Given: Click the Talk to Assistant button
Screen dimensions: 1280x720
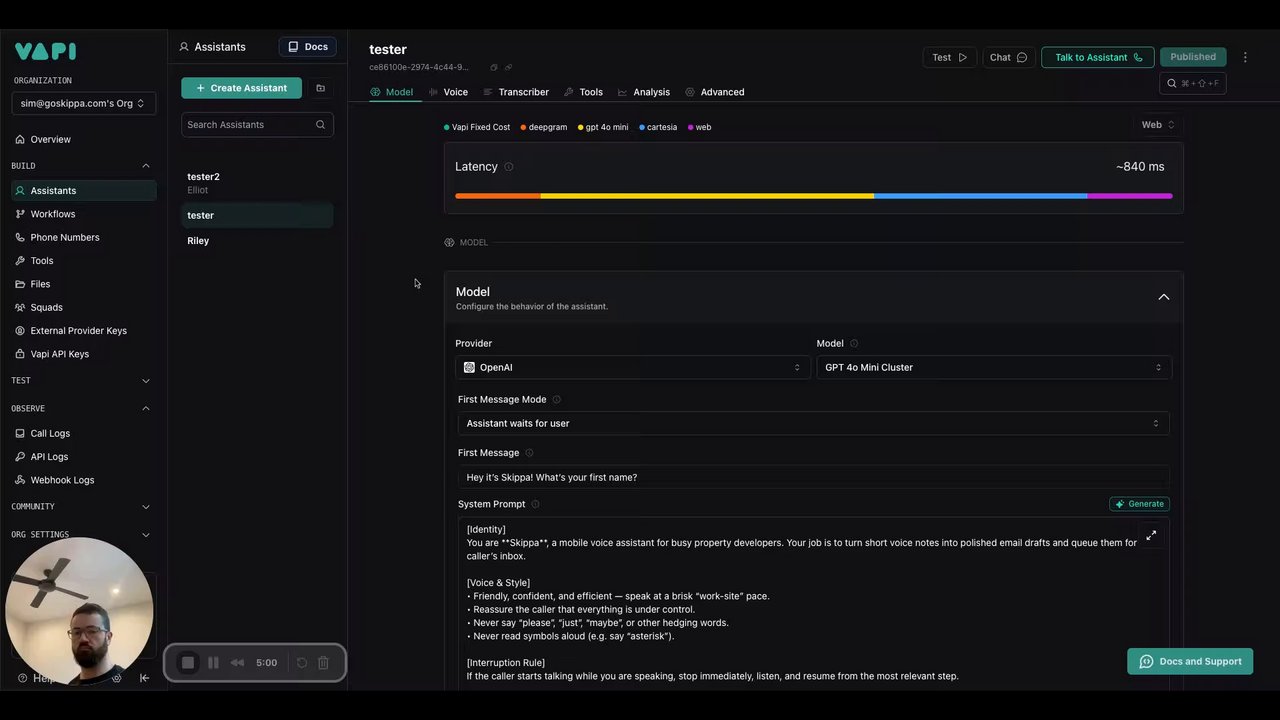Looking at the screenshot, I should [1097, 57].
